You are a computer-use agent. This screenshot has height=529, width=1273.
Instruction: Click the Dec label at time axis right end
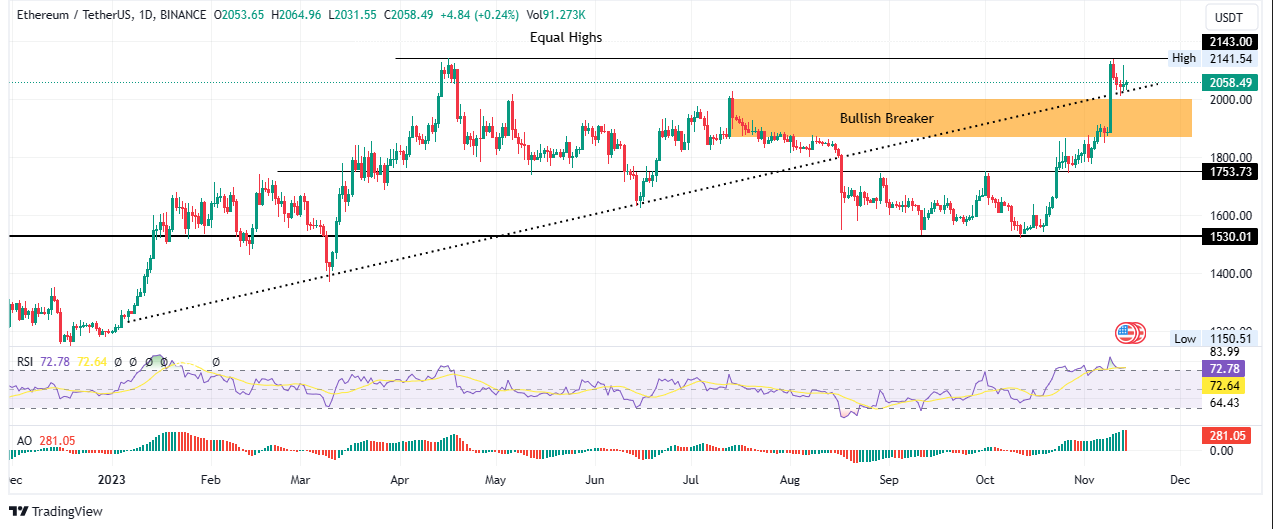coord(1180,480)
